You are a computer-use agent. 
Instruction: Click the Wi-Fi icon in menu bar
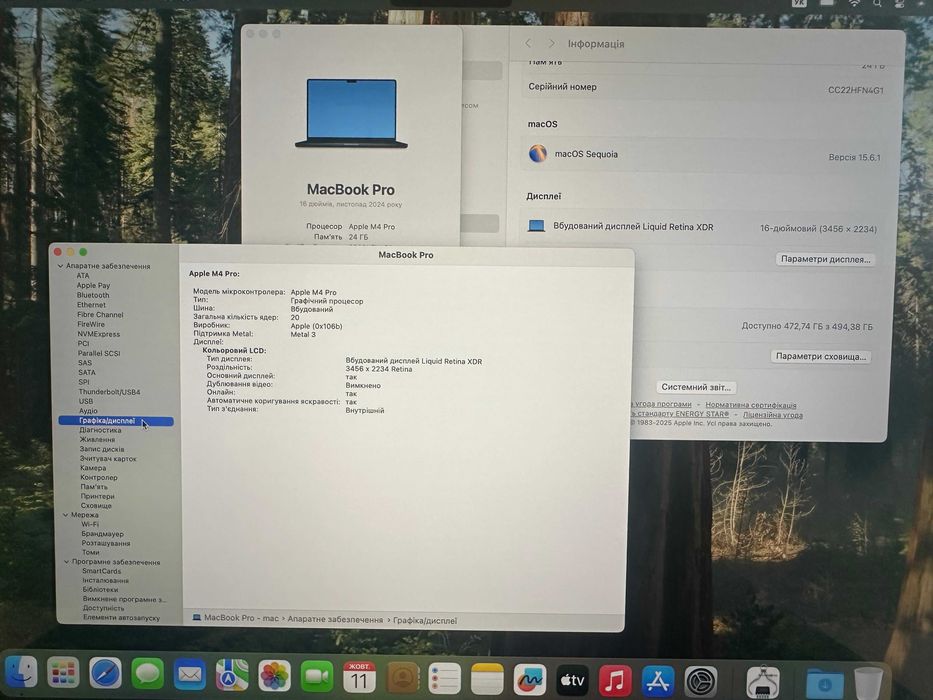[x=854, y=3]
